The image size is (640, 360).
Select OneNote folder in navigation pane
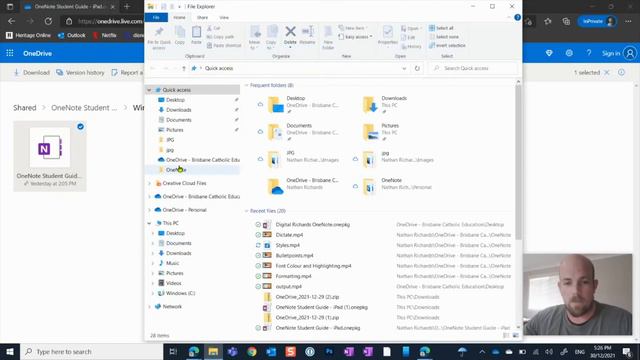tap(176, 170)
